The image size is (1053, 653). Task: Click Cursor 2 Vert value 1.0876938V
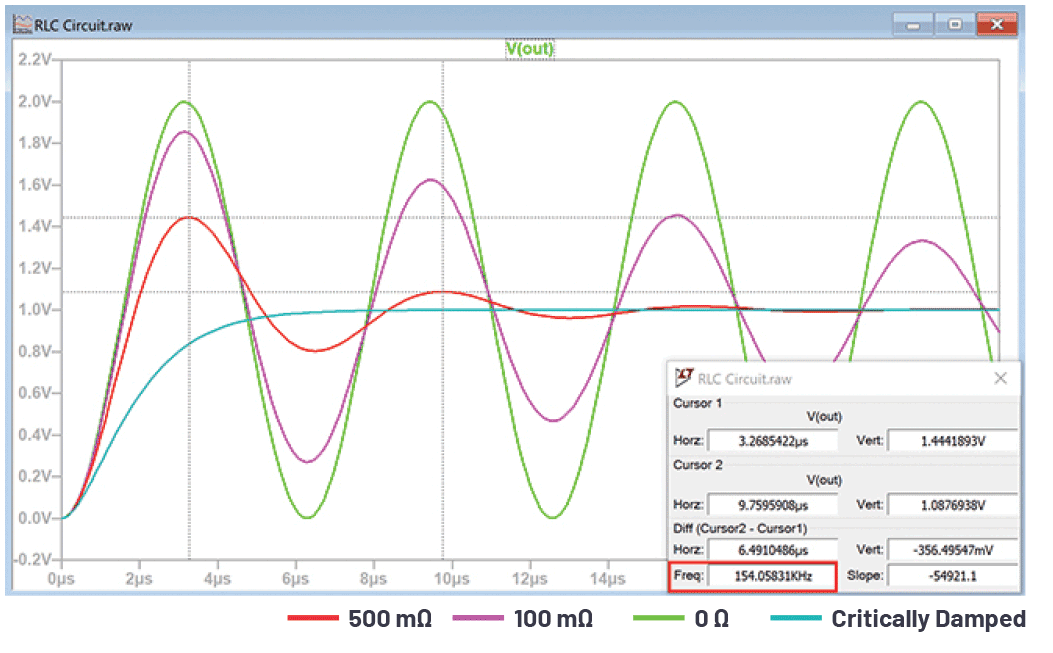(x=953, y=505)
